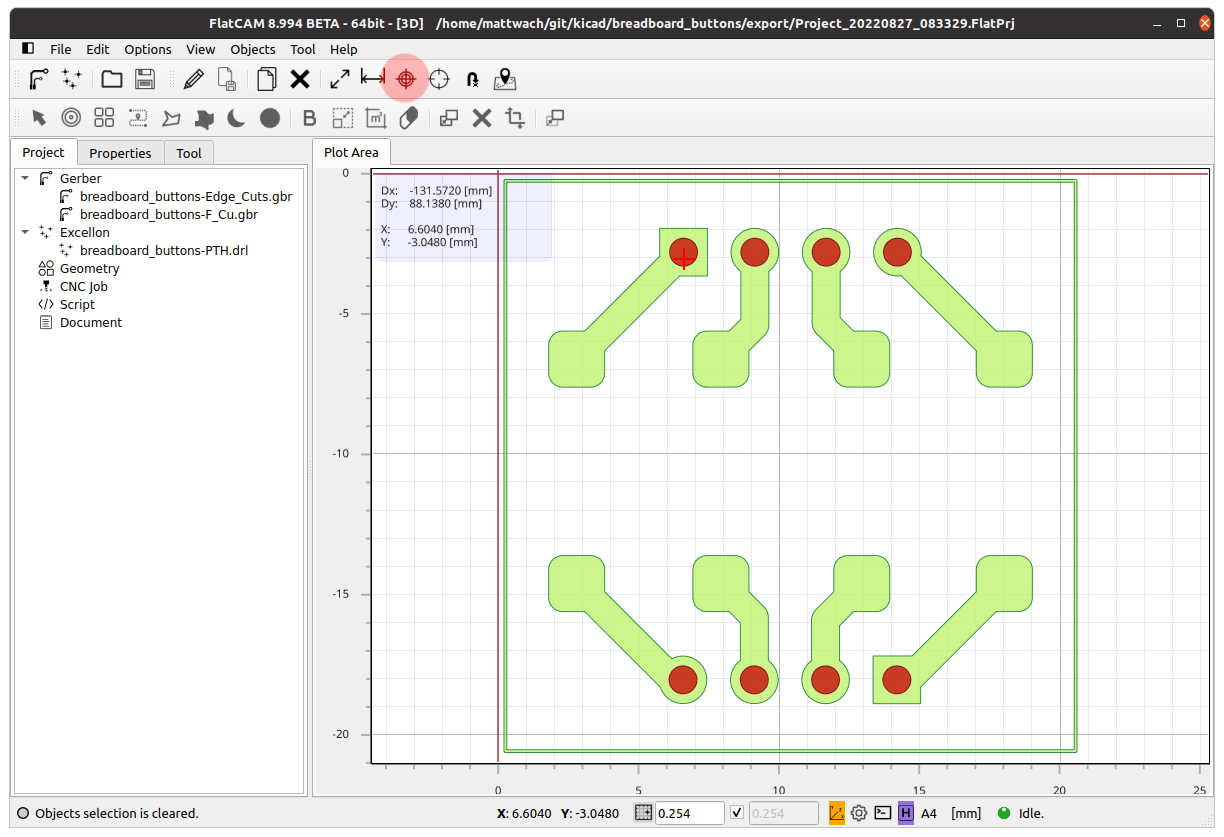Click the red Set Origin target icon
The height and width of the screenshot is (837, 1224).
[406, 79]
